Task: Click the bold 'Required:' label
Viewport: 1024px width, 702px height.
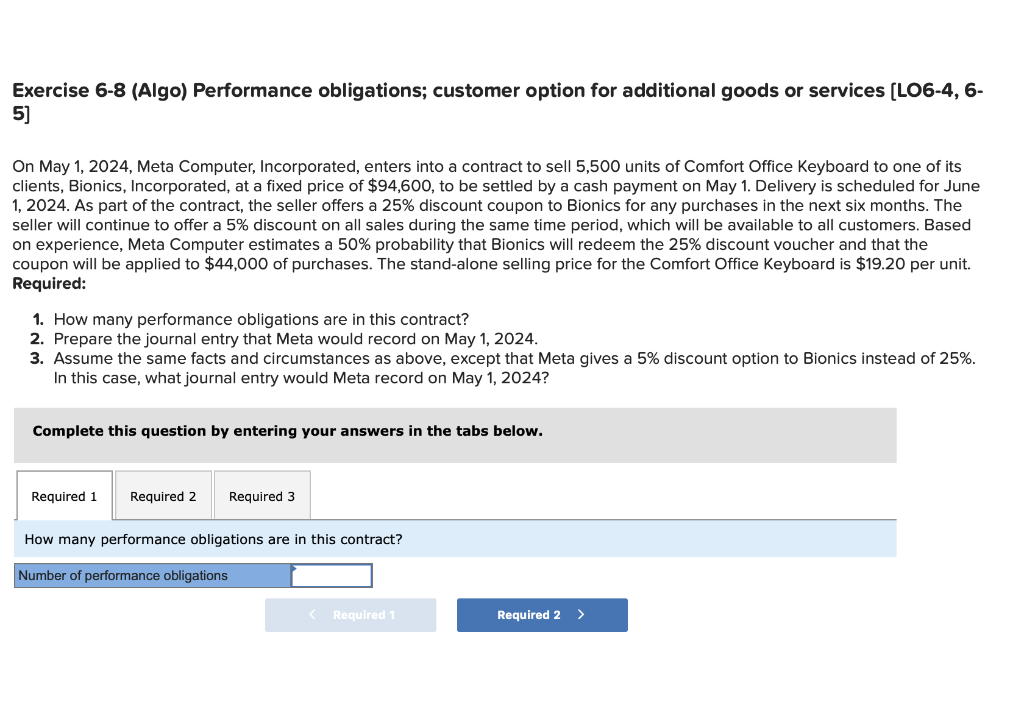Action: coord(49,283)
